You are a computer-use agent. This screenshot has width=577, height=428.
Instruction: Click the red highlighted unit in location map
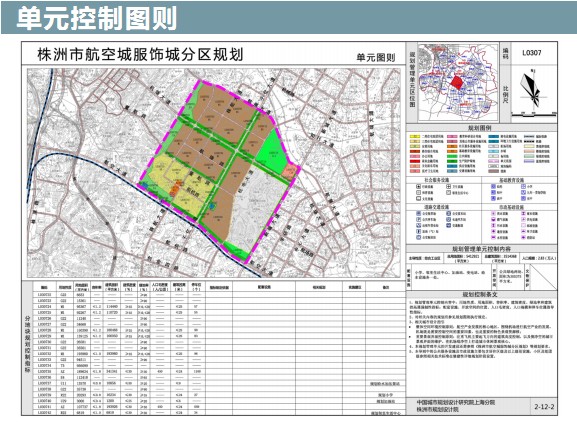coord(458,82)
